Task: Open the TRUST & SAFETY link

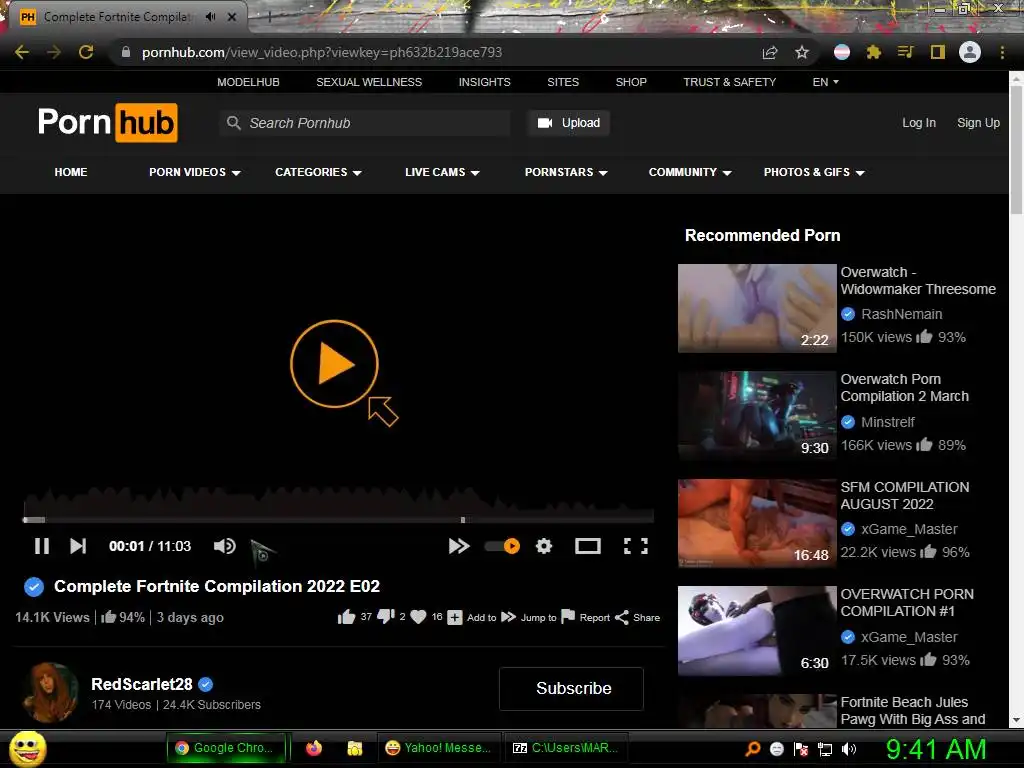Action: (729, 82)
